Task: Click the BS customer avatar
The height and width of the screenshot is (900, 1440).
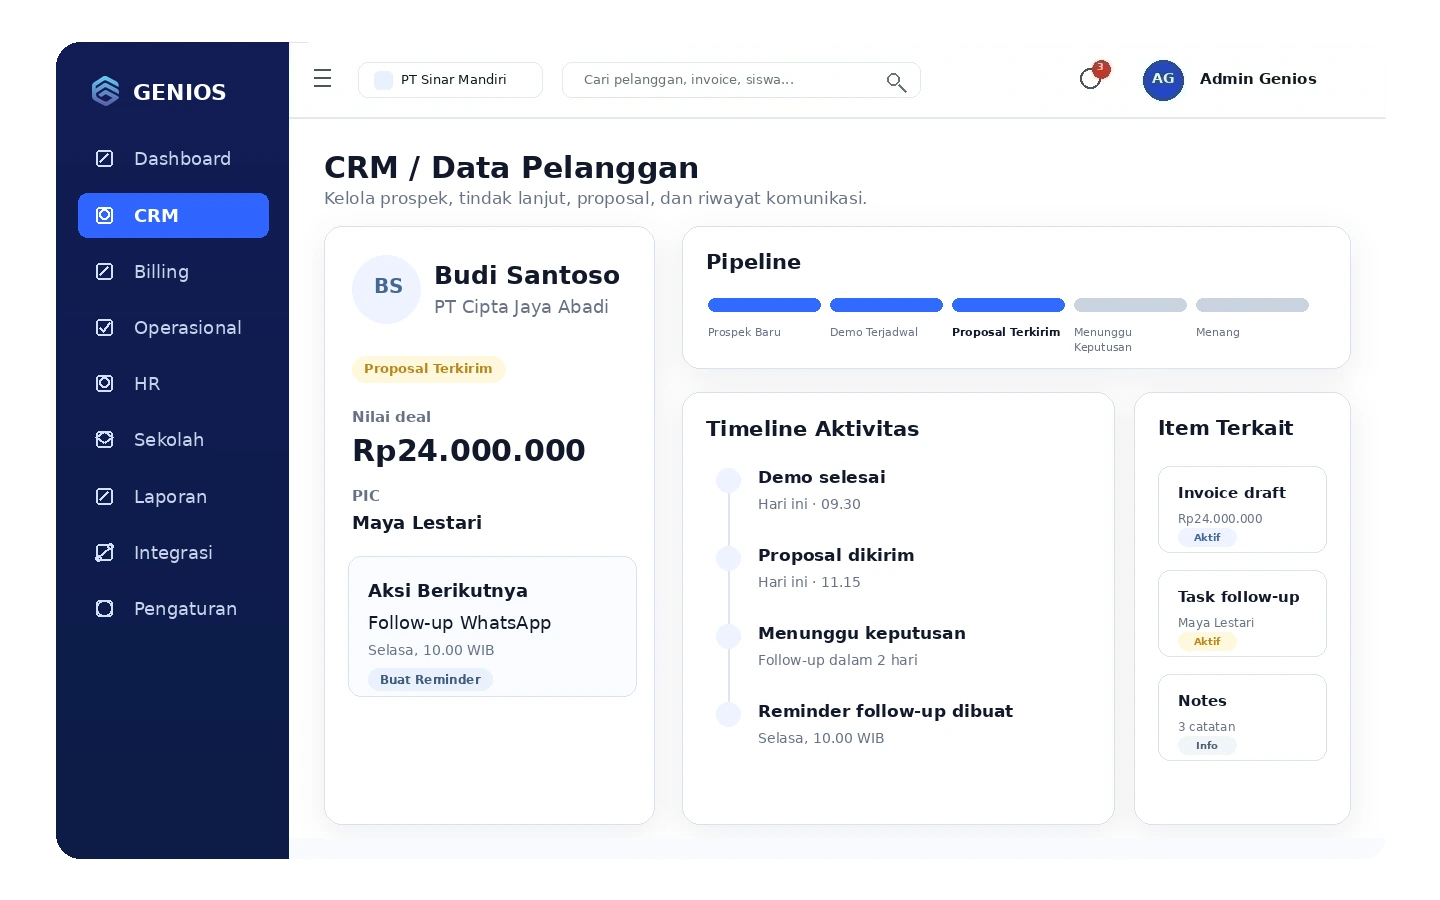Action: coord(387,289)
